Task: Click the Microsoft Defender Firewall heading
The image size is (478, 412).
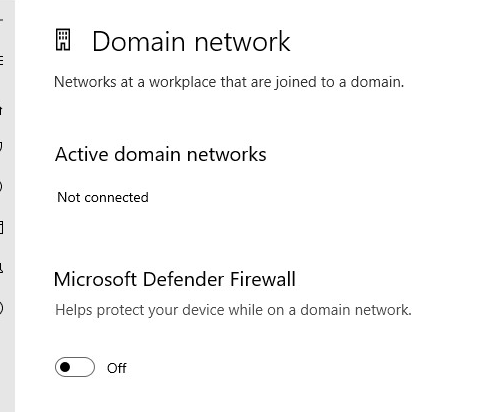Action: (x=175, y=279)
